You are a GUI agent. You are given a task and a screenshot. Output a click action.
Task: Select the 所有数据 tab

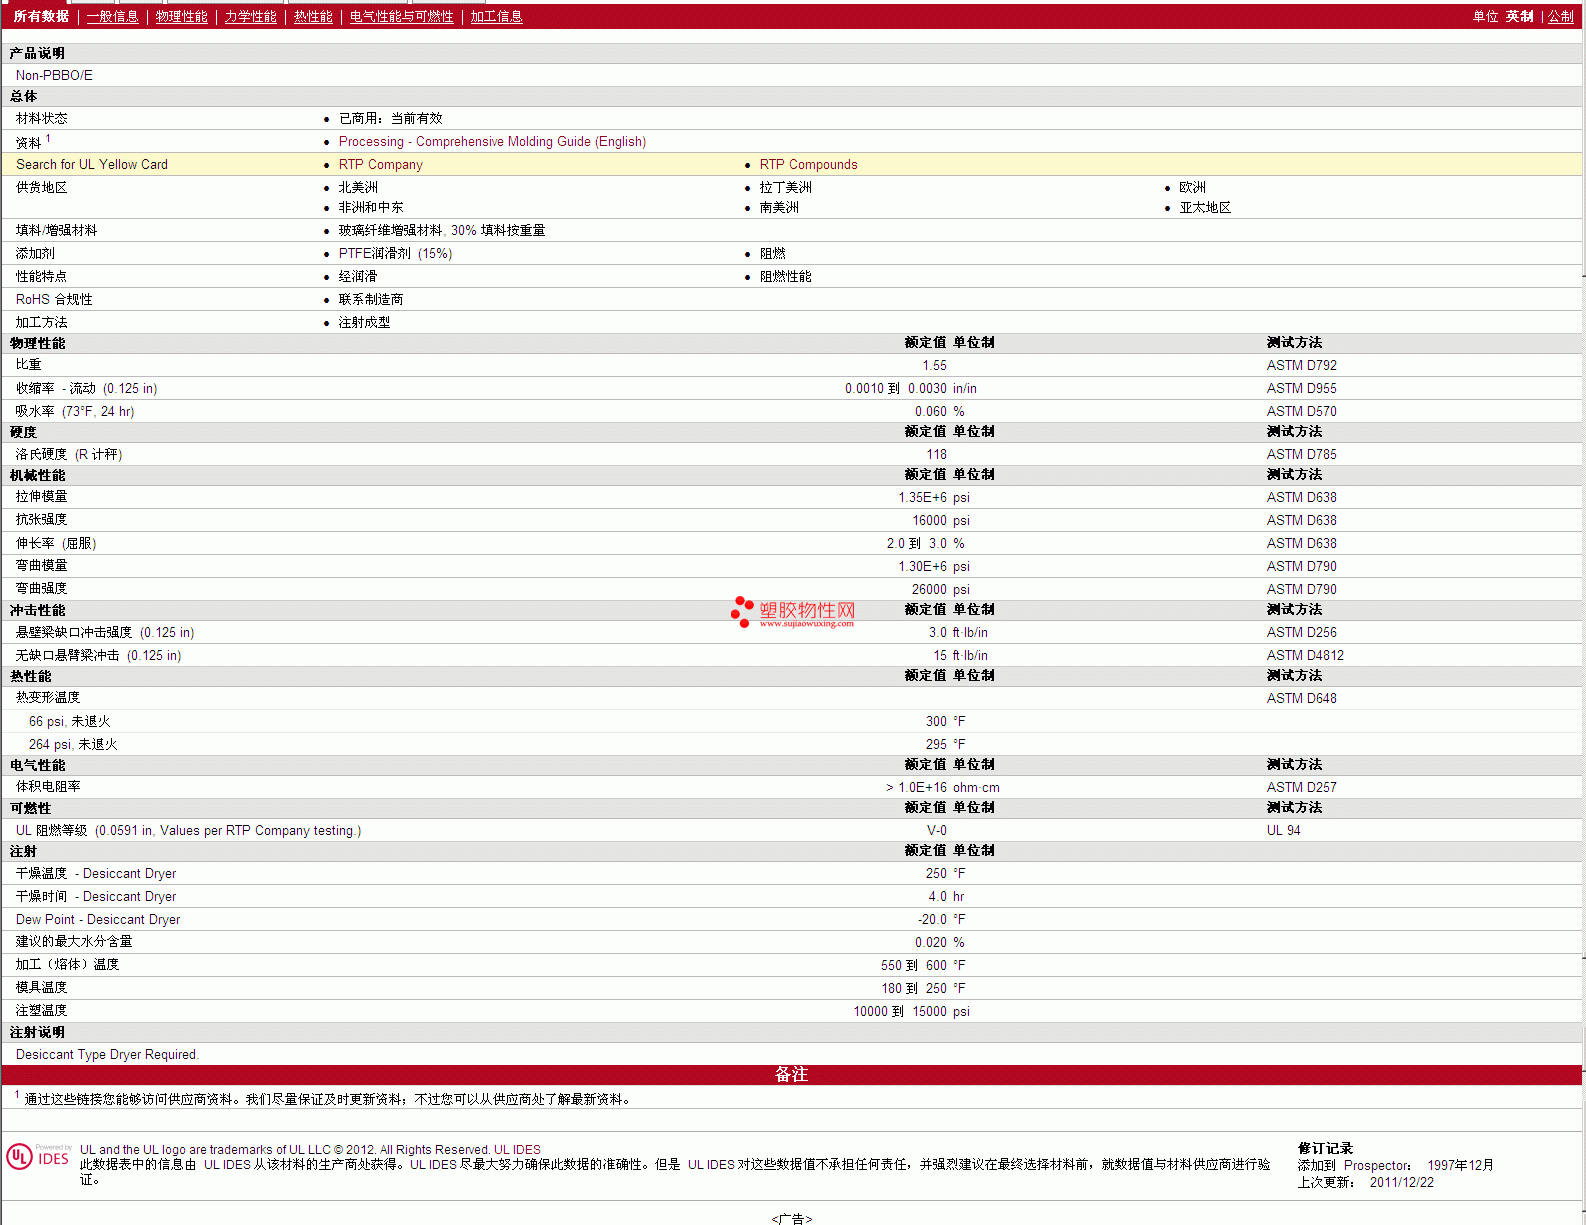[x=41, y=17]
